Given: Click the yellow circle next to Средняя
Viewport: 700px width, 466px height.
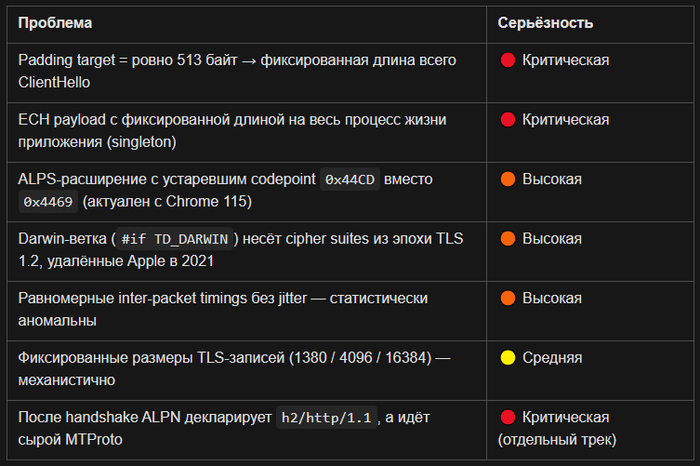Looking at the screenshot, I should tap(507, 357).
